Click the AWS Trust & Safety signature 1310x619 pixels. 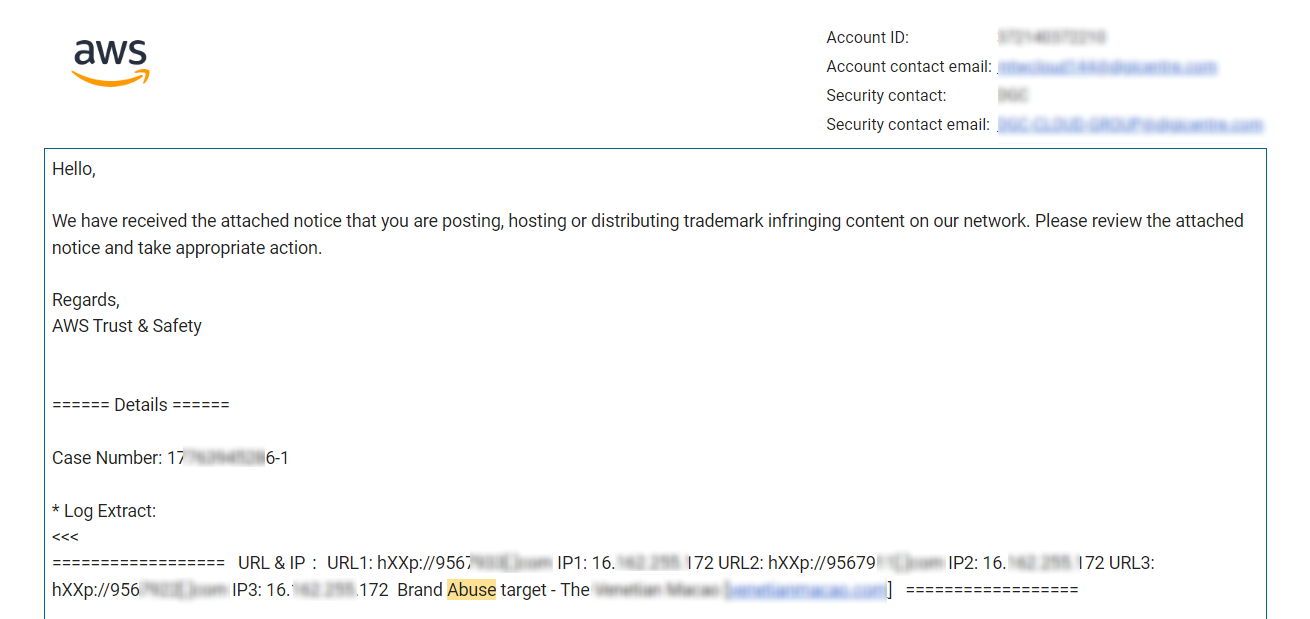click(x=127, y=326)
